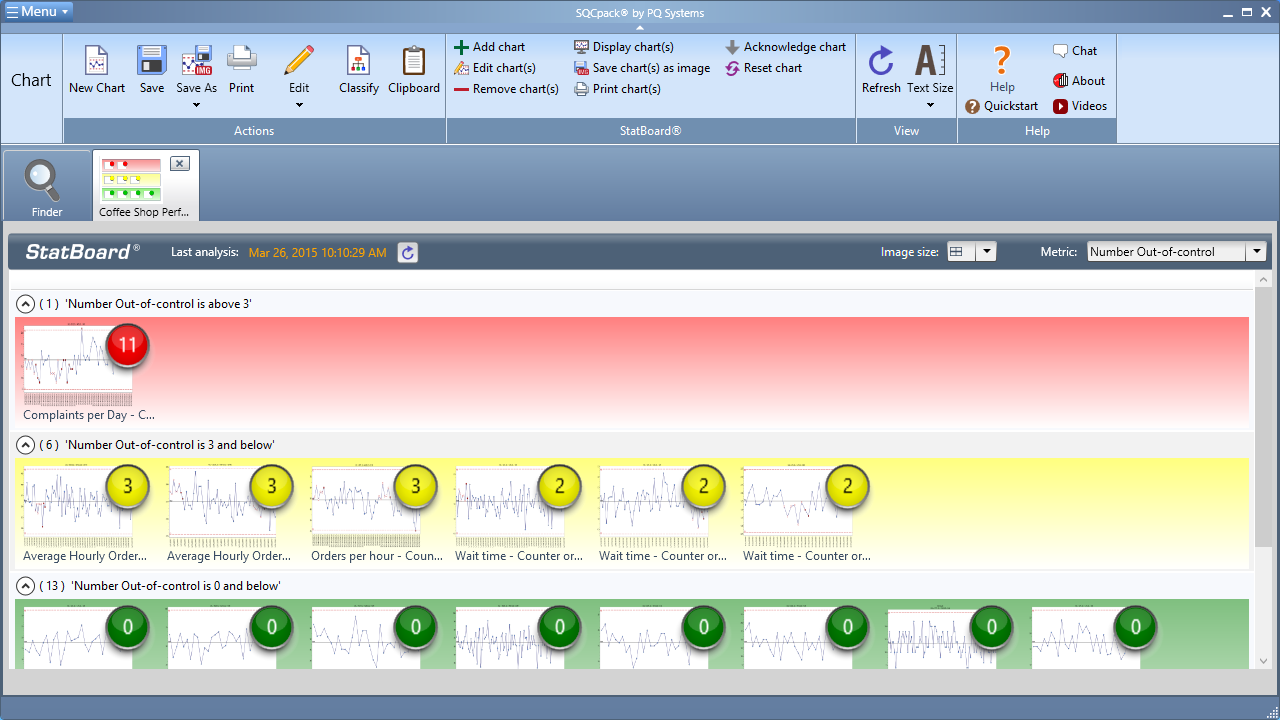1280x720 pixels.
Task: Add a chart using the green plus icon
Action: [x=463, y=46]
